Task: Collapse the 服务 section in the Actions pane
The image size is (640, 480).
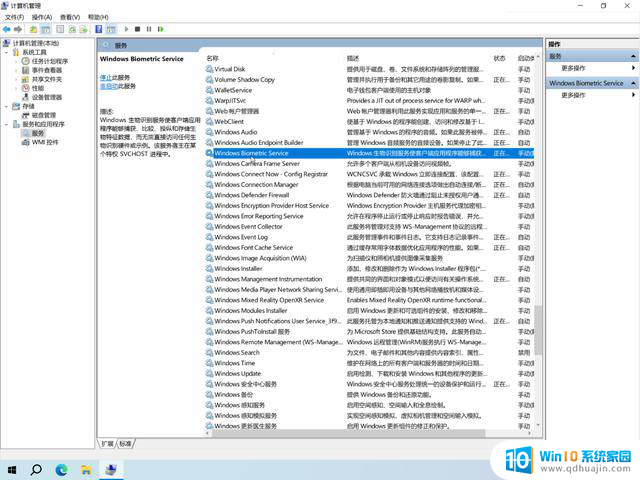Action: 633,56
